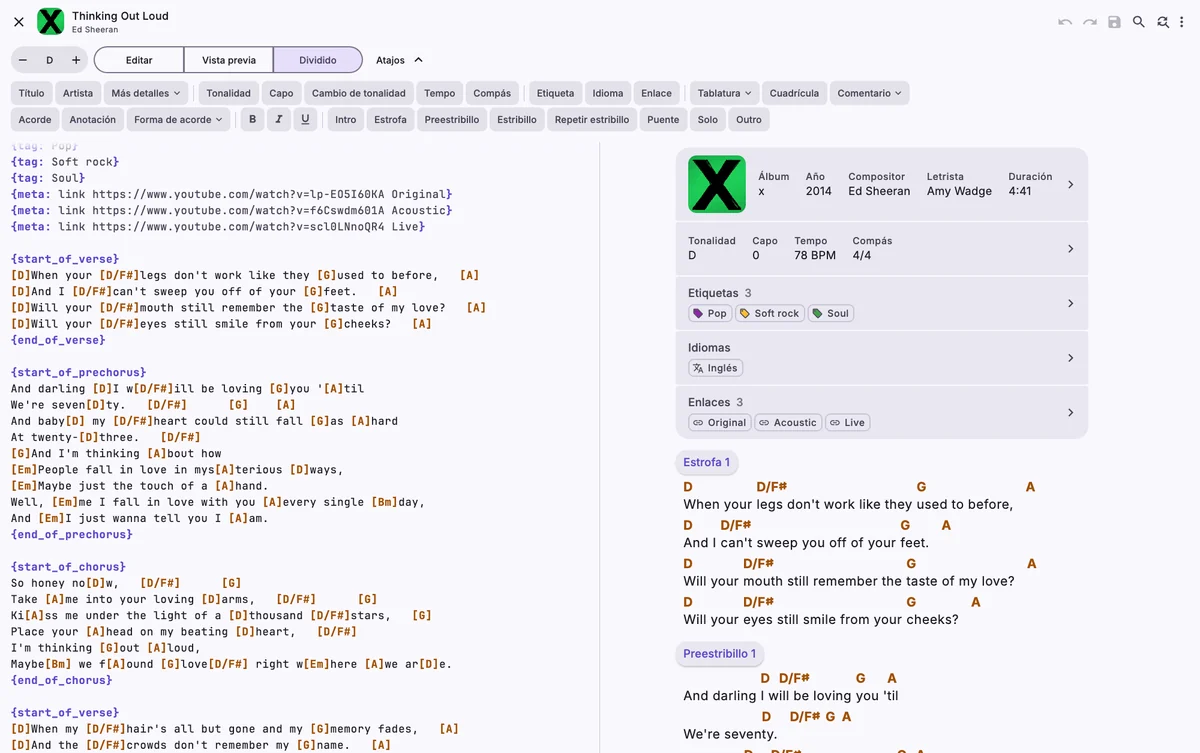Save the song with the disk icon
Image resolution: width=1200 pixels, height=753 pixels.
1114,22
